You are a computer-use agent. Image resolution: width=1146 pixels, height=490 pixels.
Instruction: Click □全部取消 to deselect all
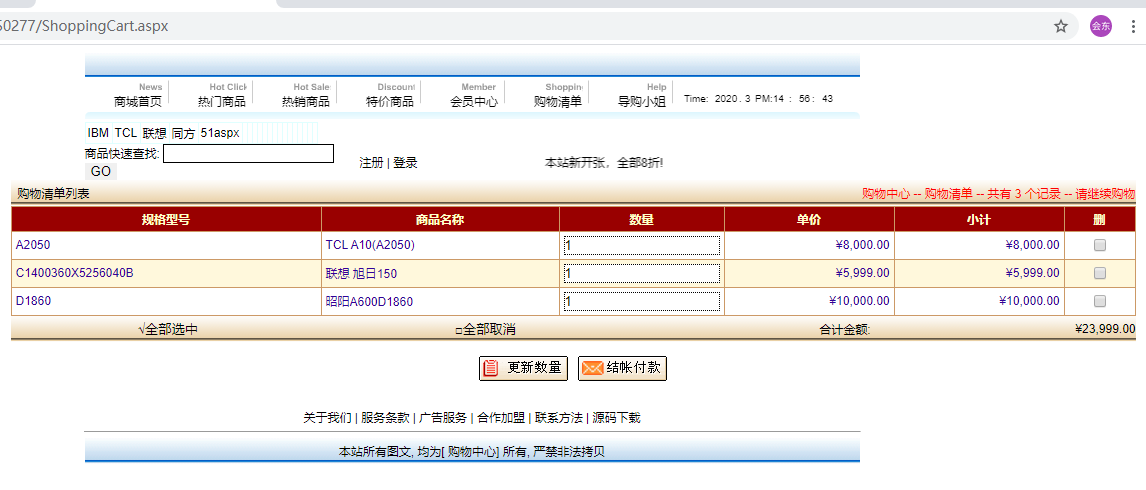[485, 330]
